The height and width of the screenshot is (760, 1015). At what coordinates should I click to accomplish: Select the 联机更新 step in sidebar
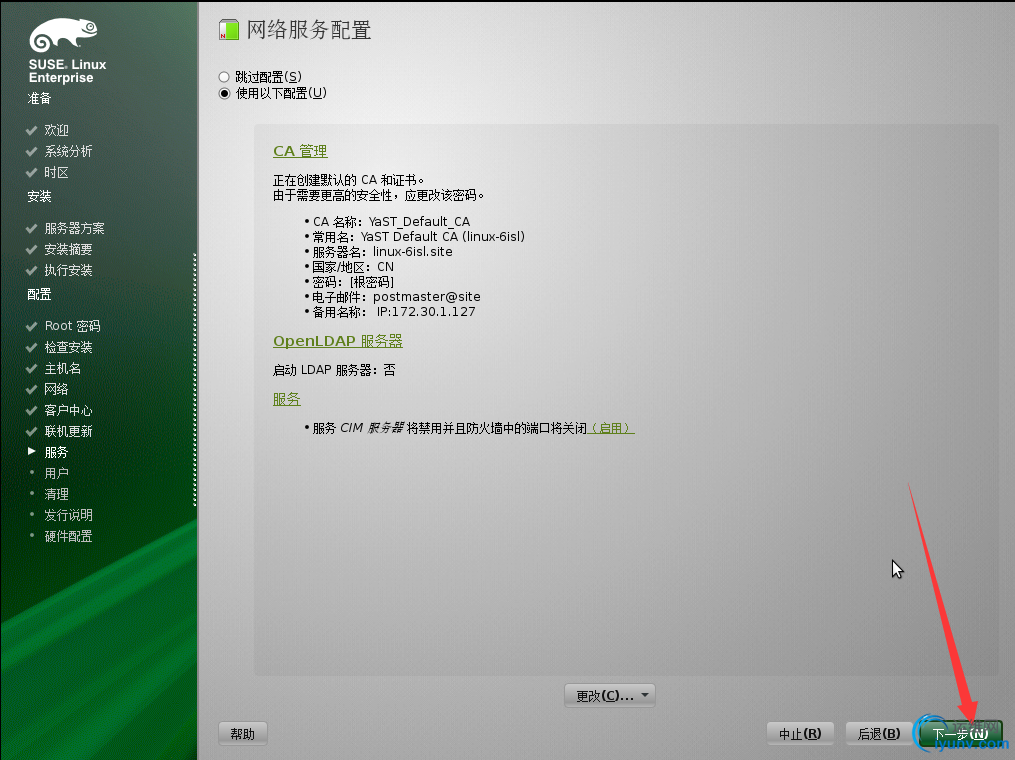pyautogui.click(x=68, y=431)
